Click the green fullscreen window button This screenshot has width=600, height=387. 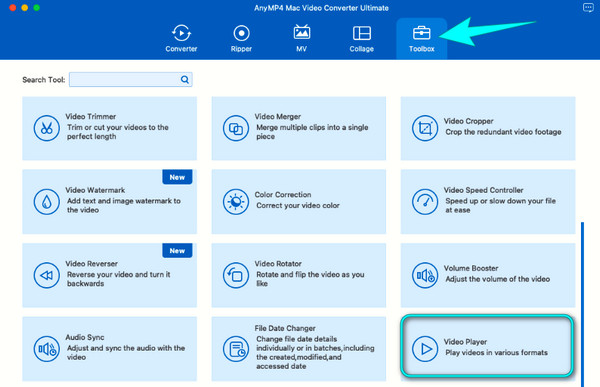click(37, 8)
